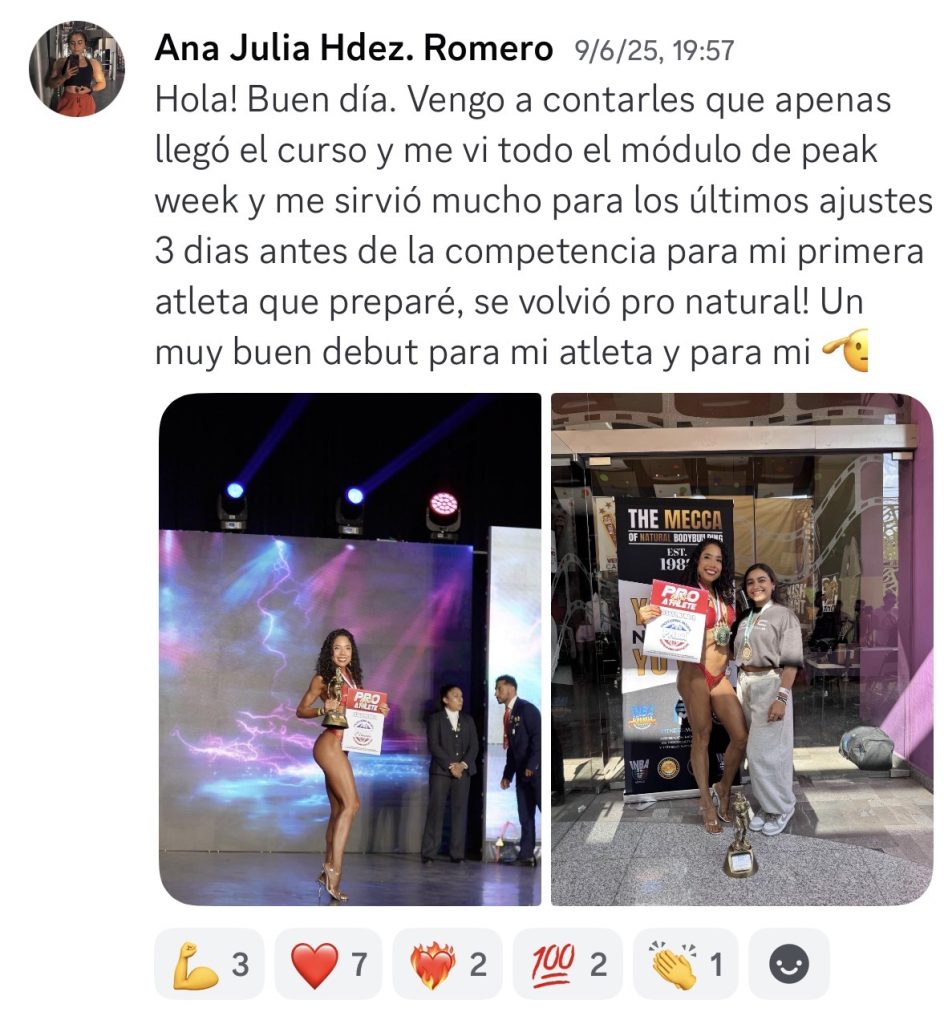Click the two suited judges in the stage photo
Screen dimensions: 944x1024
pyautogui.click(x=484, y=771)
